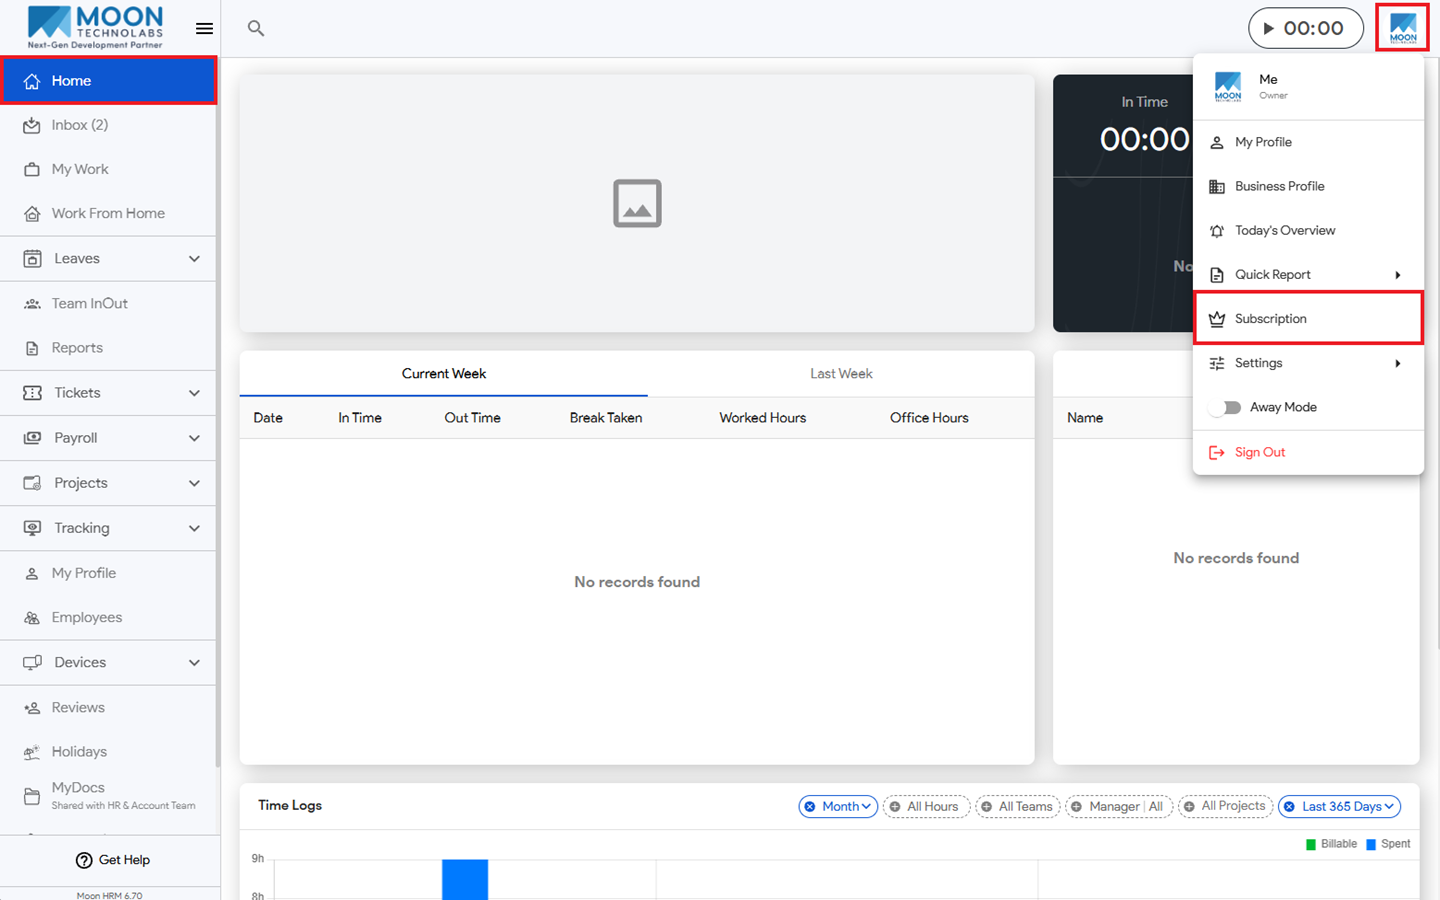1440x900 pixels.
Task: Expand the Tracking section chevron
Action: [x=194, y=528]
